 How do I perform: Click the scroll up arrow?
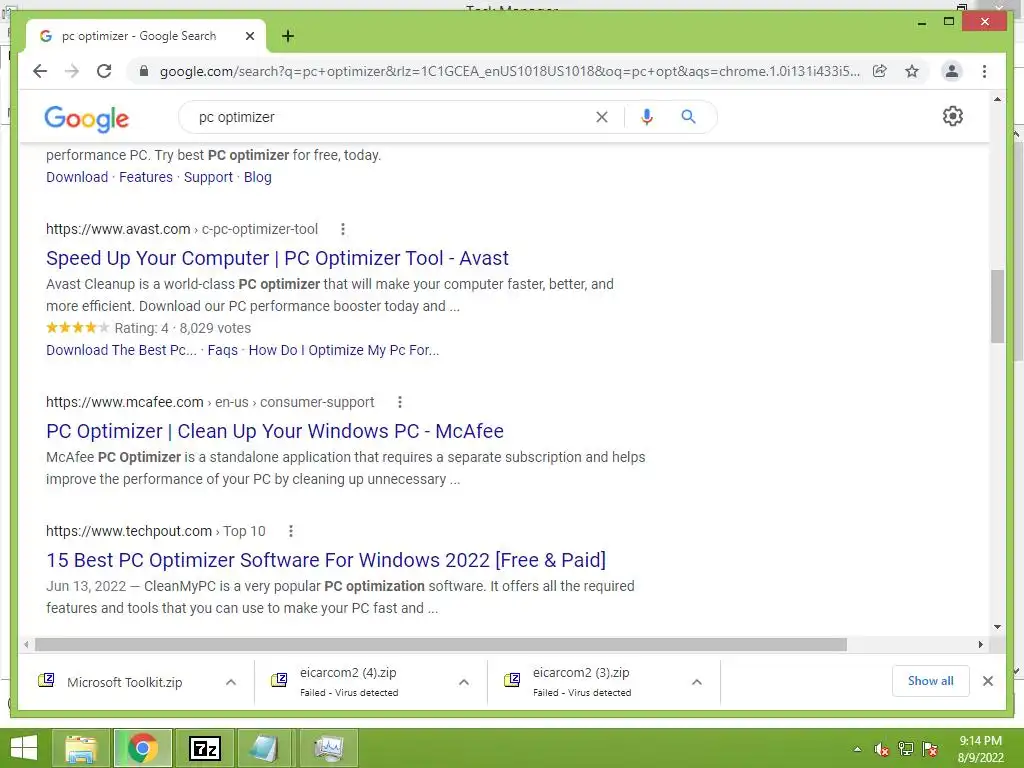[997, 99]
